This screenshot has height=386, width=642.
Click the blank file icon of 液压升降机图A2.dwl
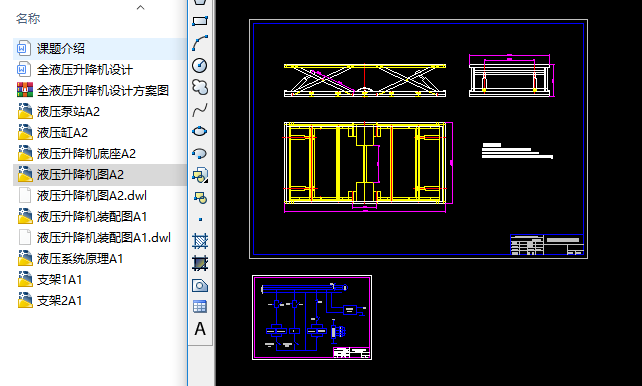[x=25, y=195]
